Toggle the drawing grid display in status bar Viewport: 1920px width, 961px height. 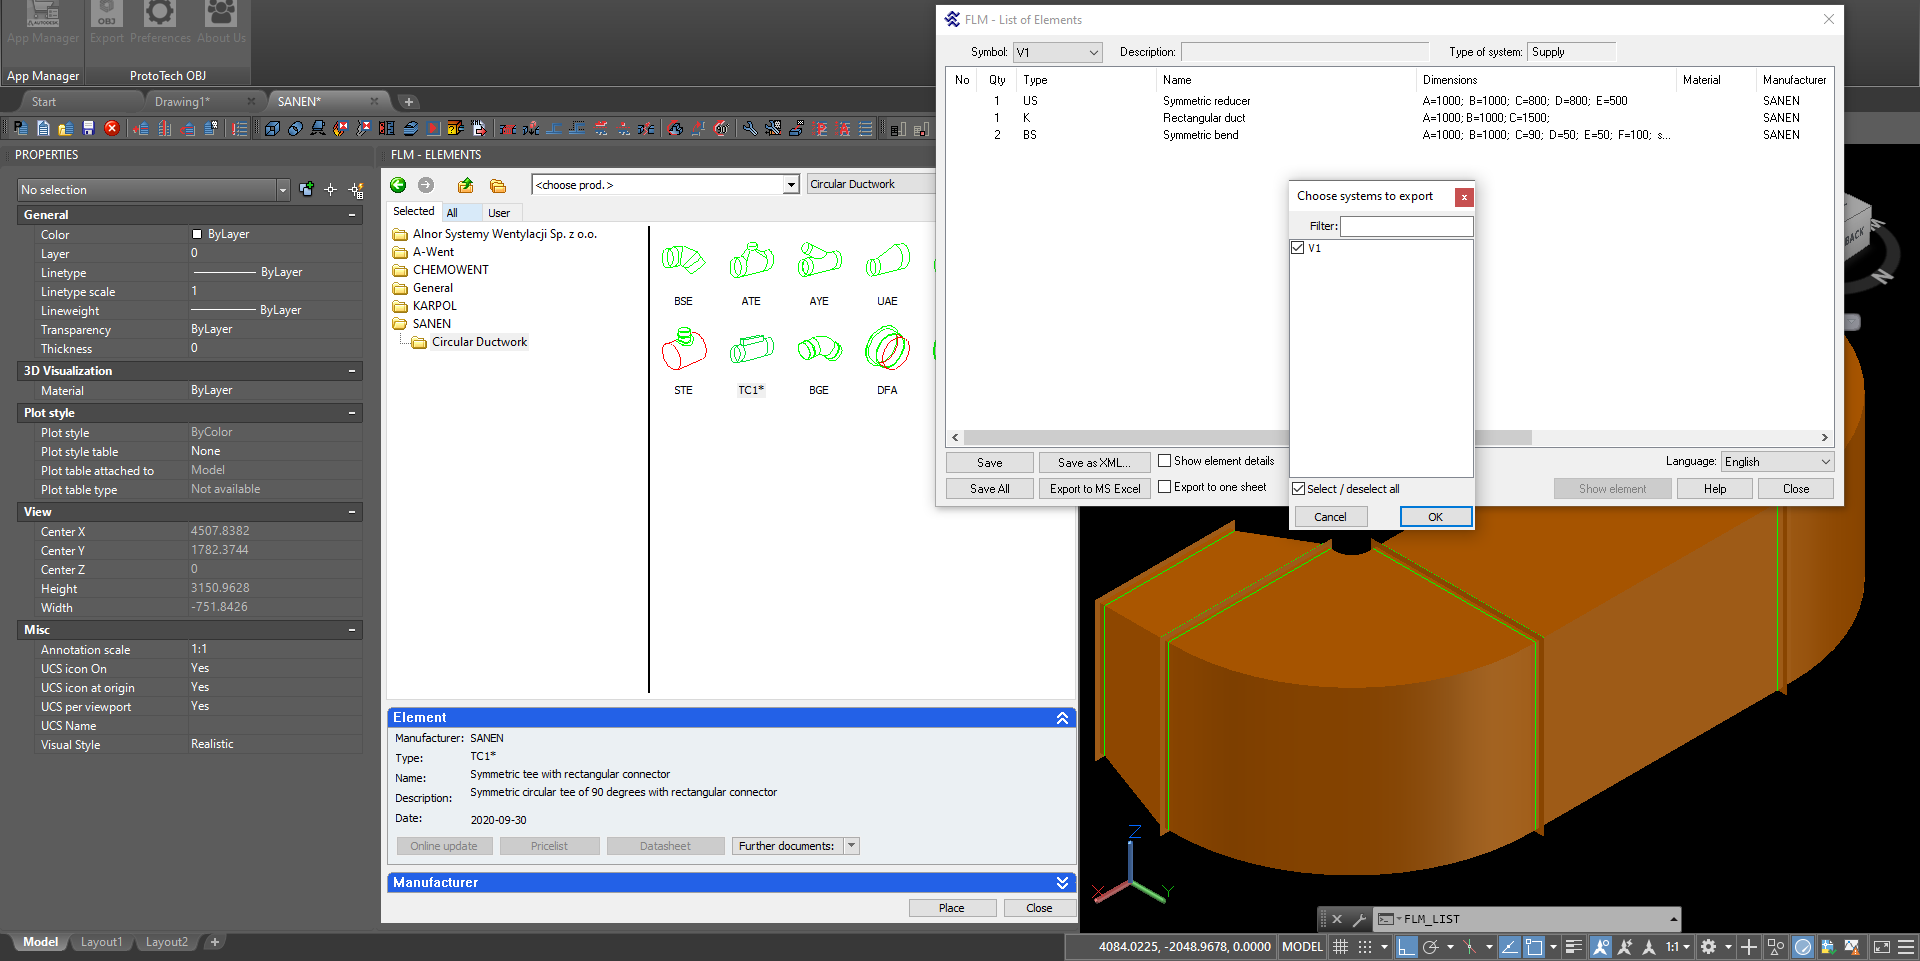(1341, 946)
